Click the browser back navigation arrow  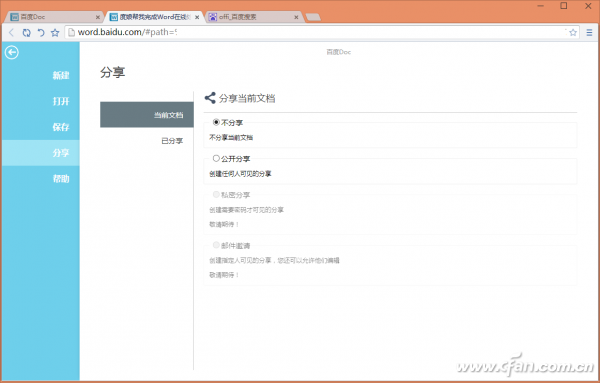coord(11,33)
